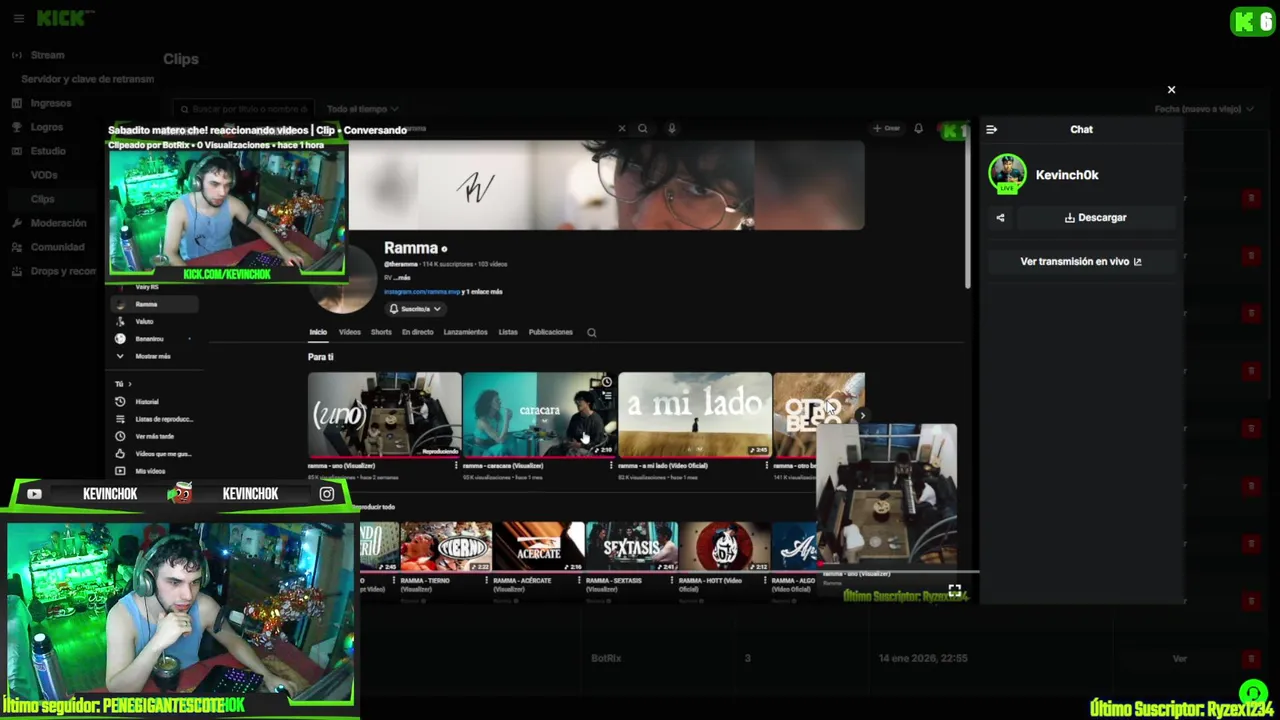Click the TIERNO video thumbnail
Screen dimensions: 1280x720
tap(446, 546)
